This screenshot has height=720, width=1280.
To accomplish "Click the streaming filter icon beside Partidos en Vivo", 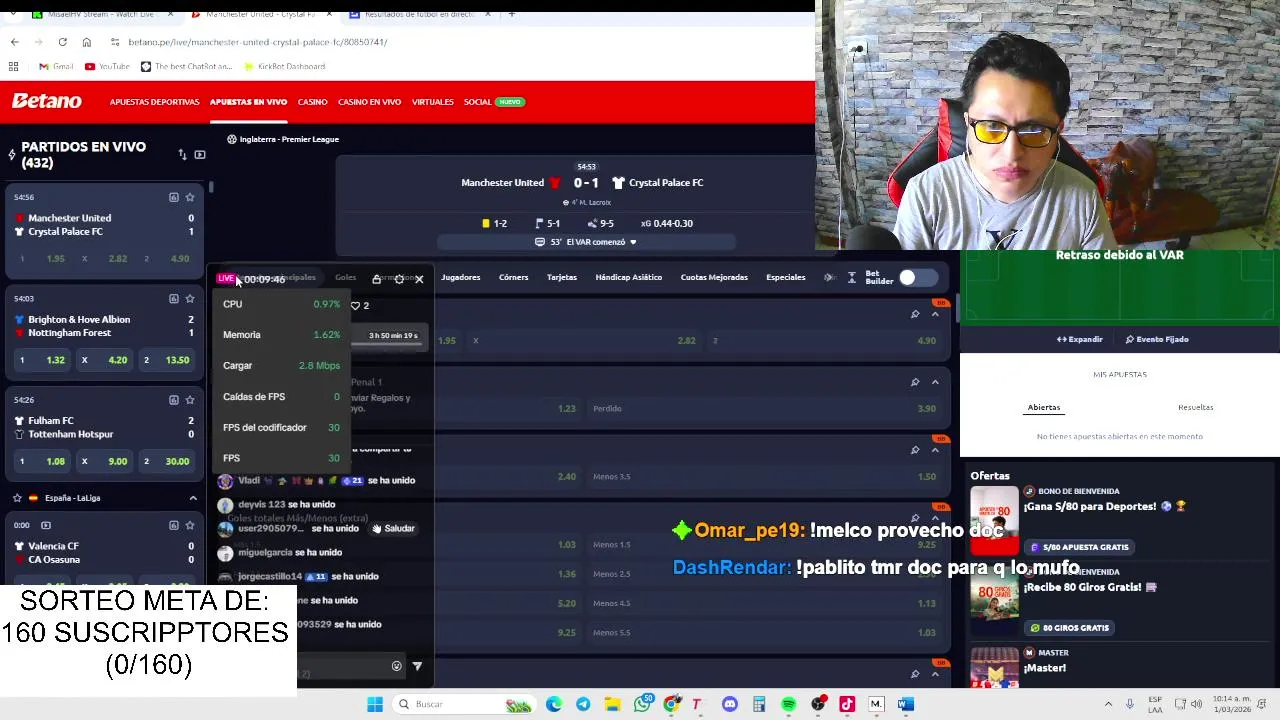I will tap(200, 154).
